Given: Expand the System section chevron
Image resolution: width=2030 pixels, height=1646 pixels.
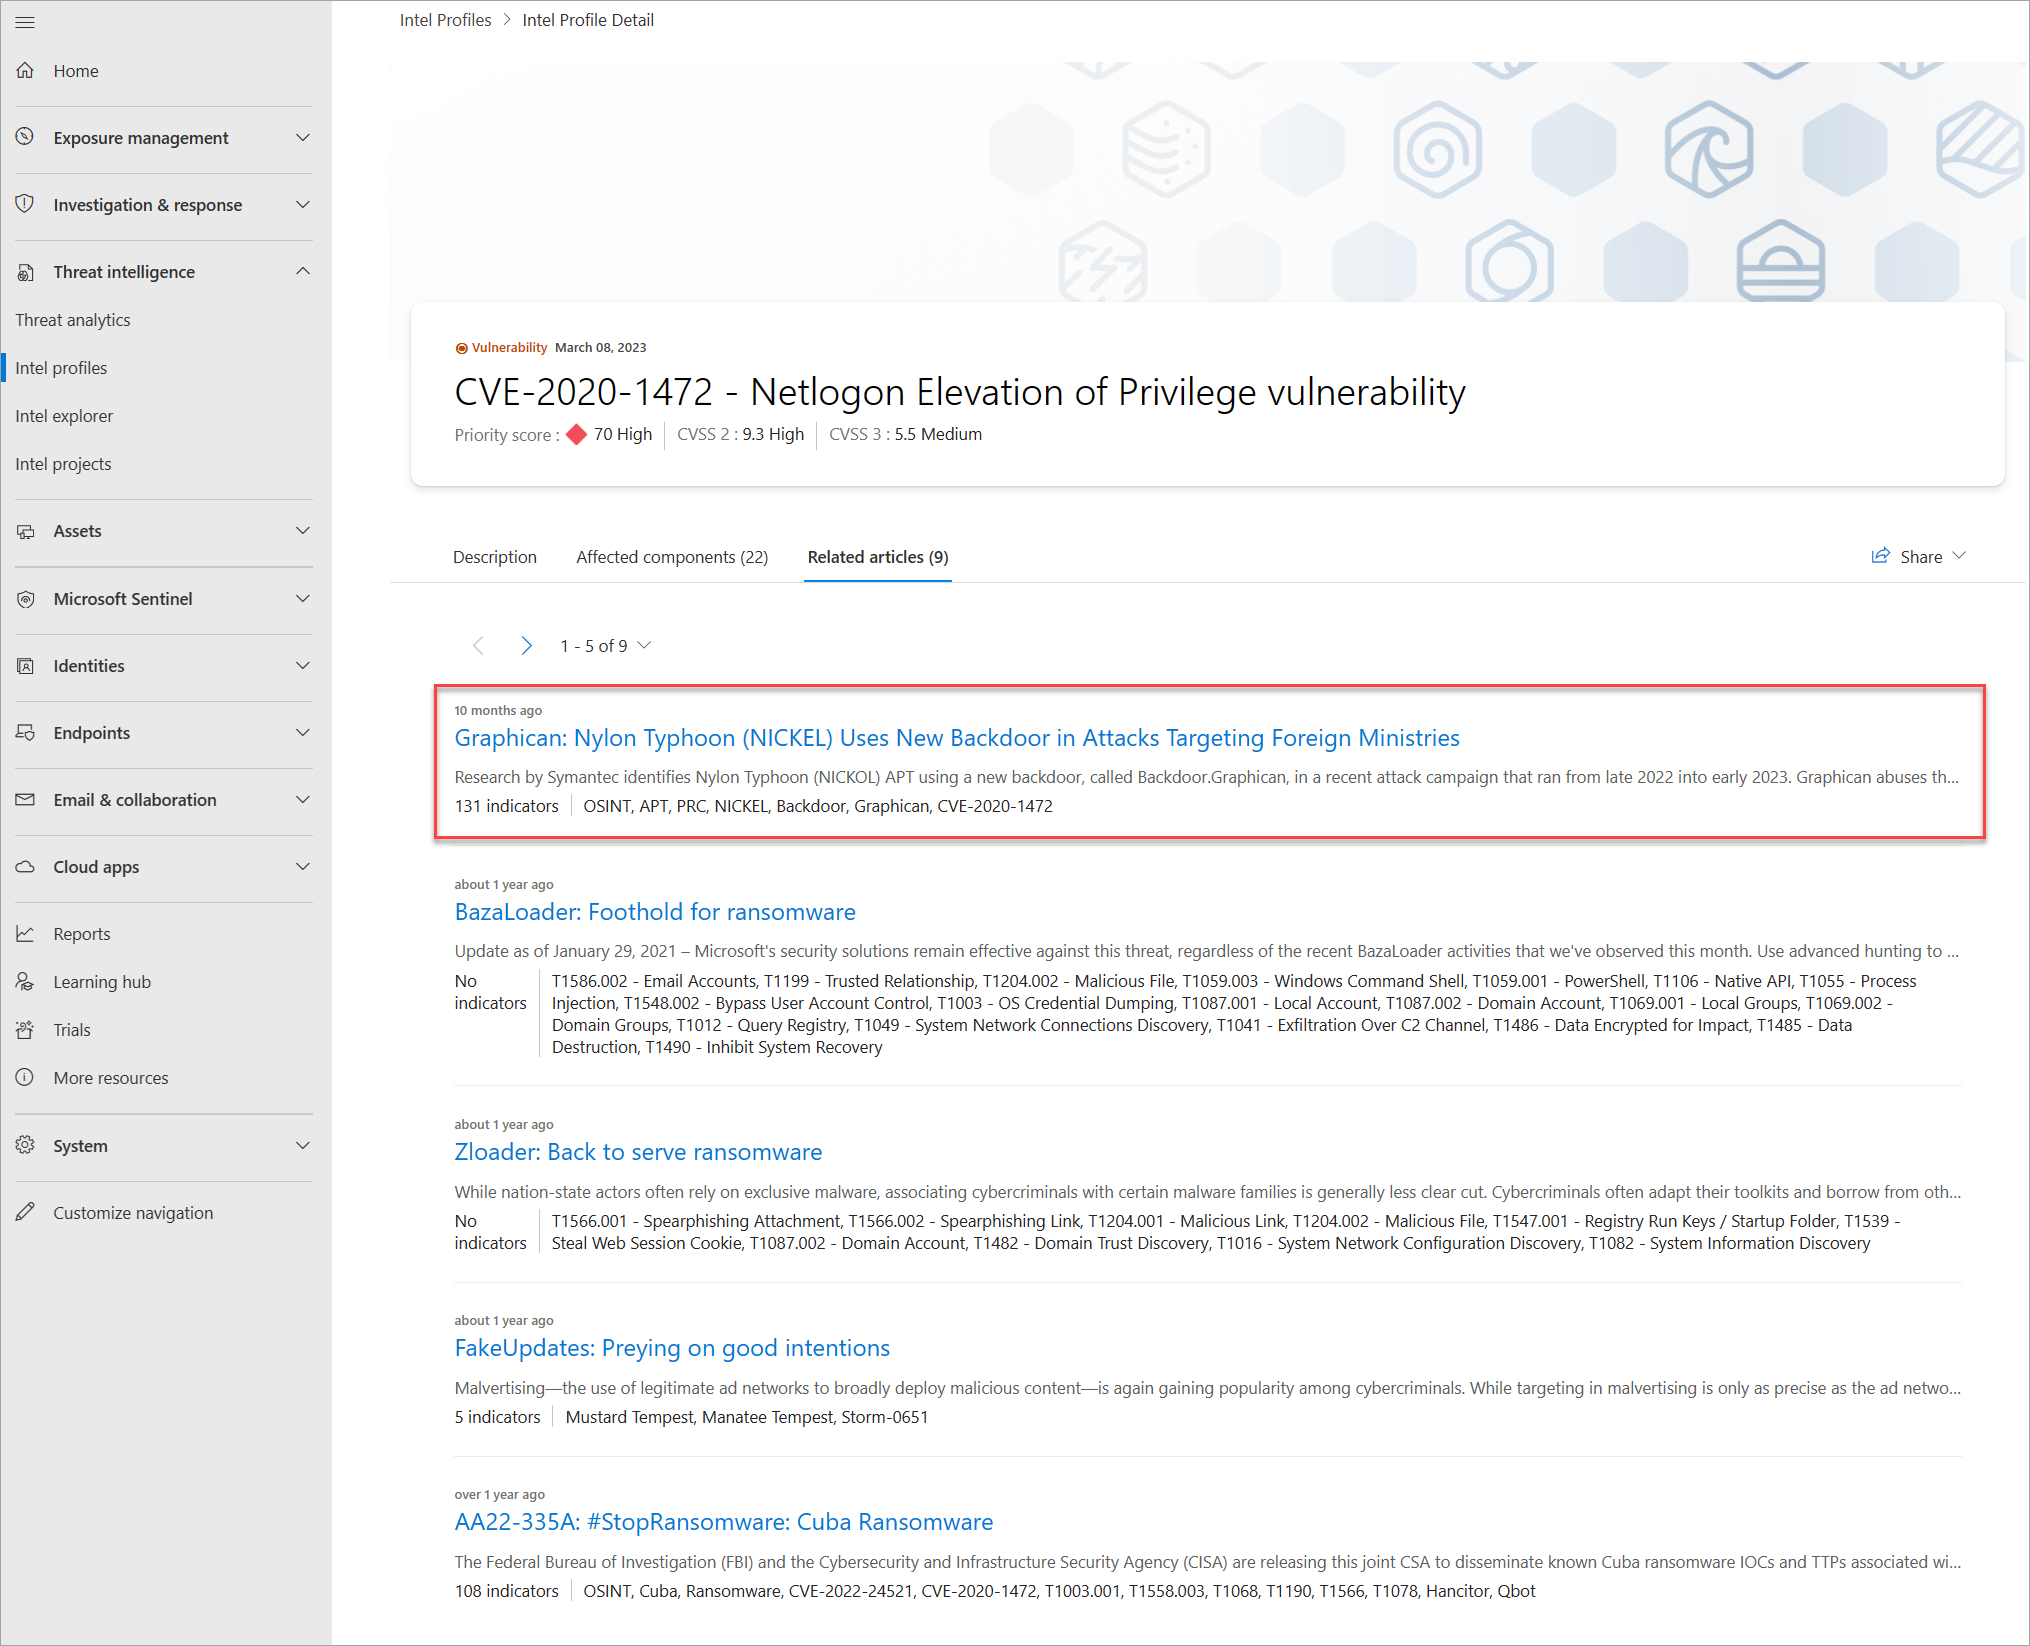Looking at the screenshot, I should (x=303, y=1146).
